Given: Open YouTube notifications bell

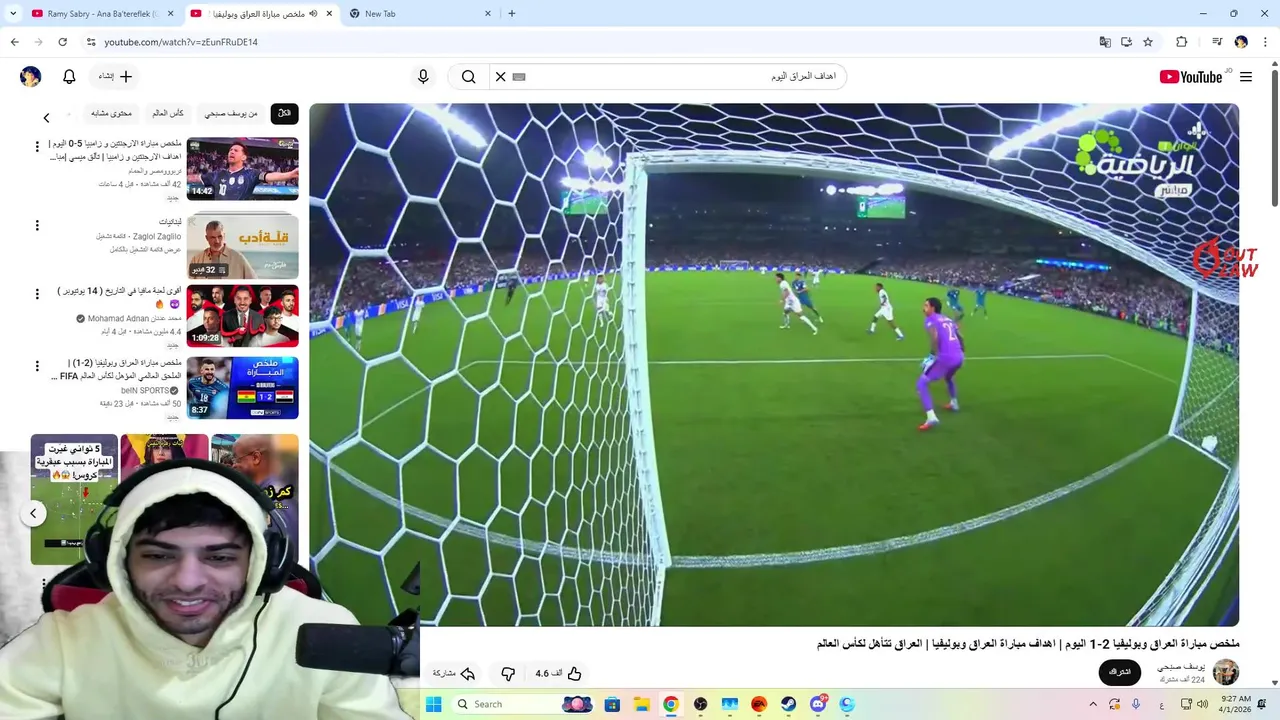Looking at the screenshot, I should coord(69,77).
